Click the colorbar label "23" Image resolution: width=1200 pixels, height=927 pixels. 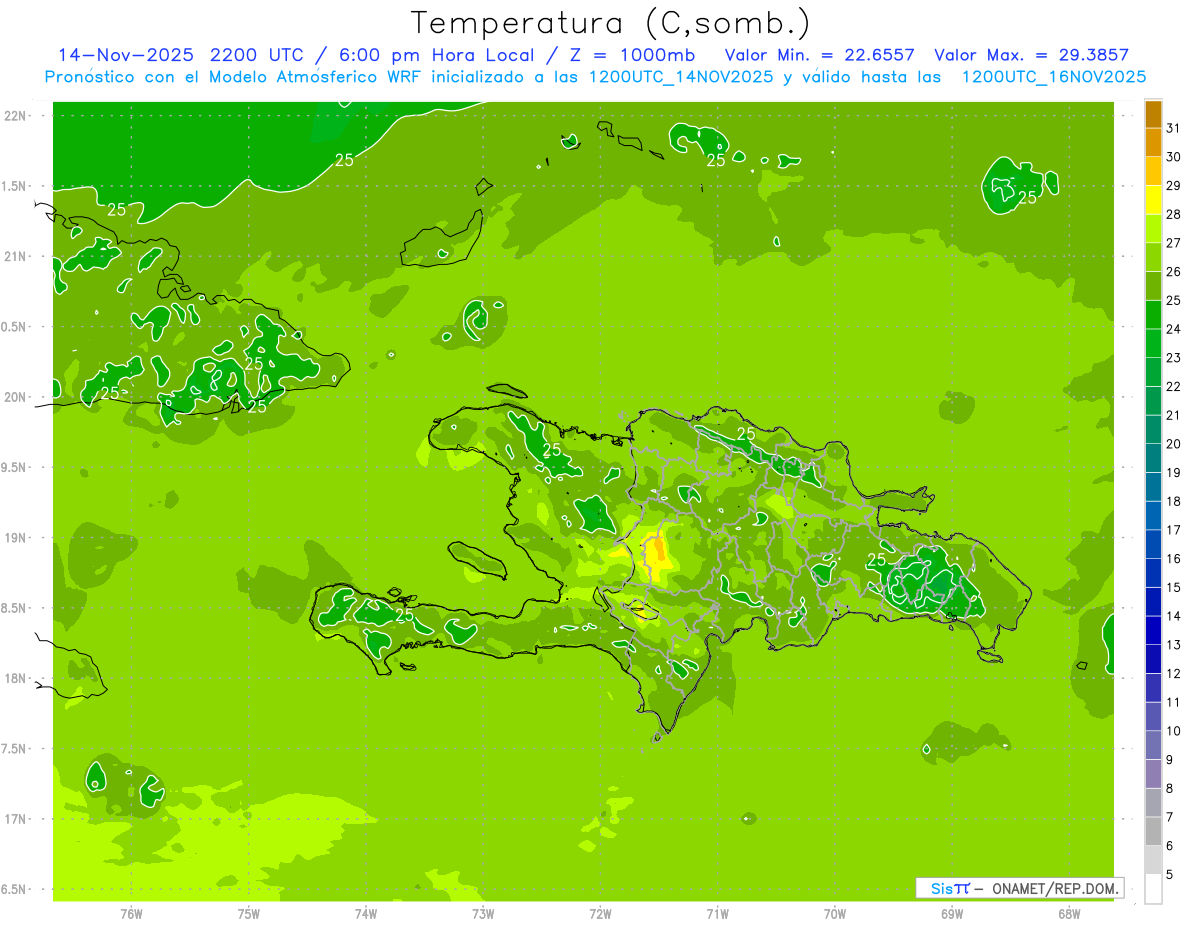1174,358
